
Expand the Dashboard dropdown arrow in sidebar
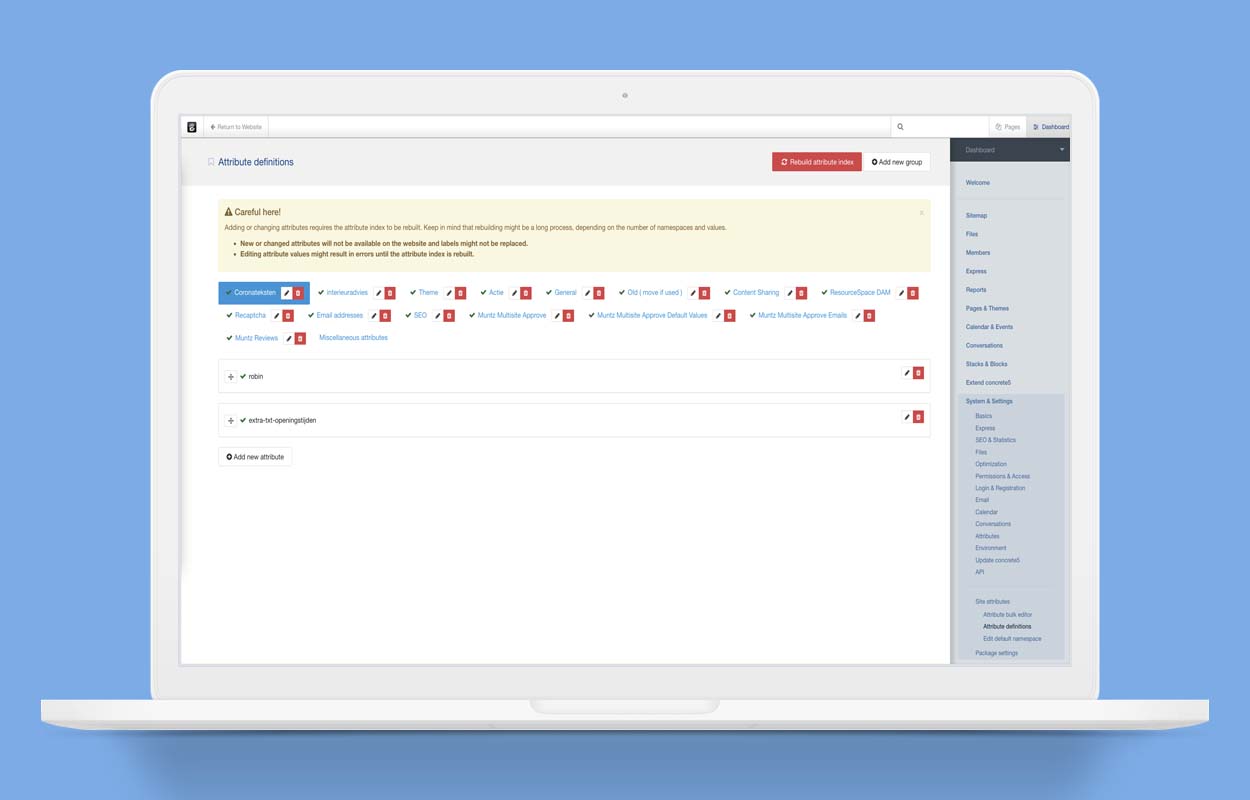(x=1061, y=150)
